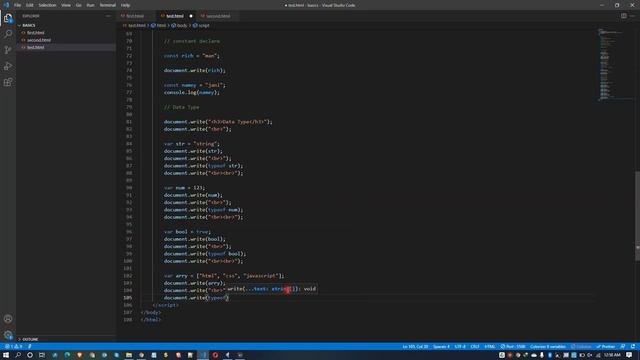Click the console.log(namey) line
The width and height of the screenshot is (640, 360).
[x=192, y=92]
